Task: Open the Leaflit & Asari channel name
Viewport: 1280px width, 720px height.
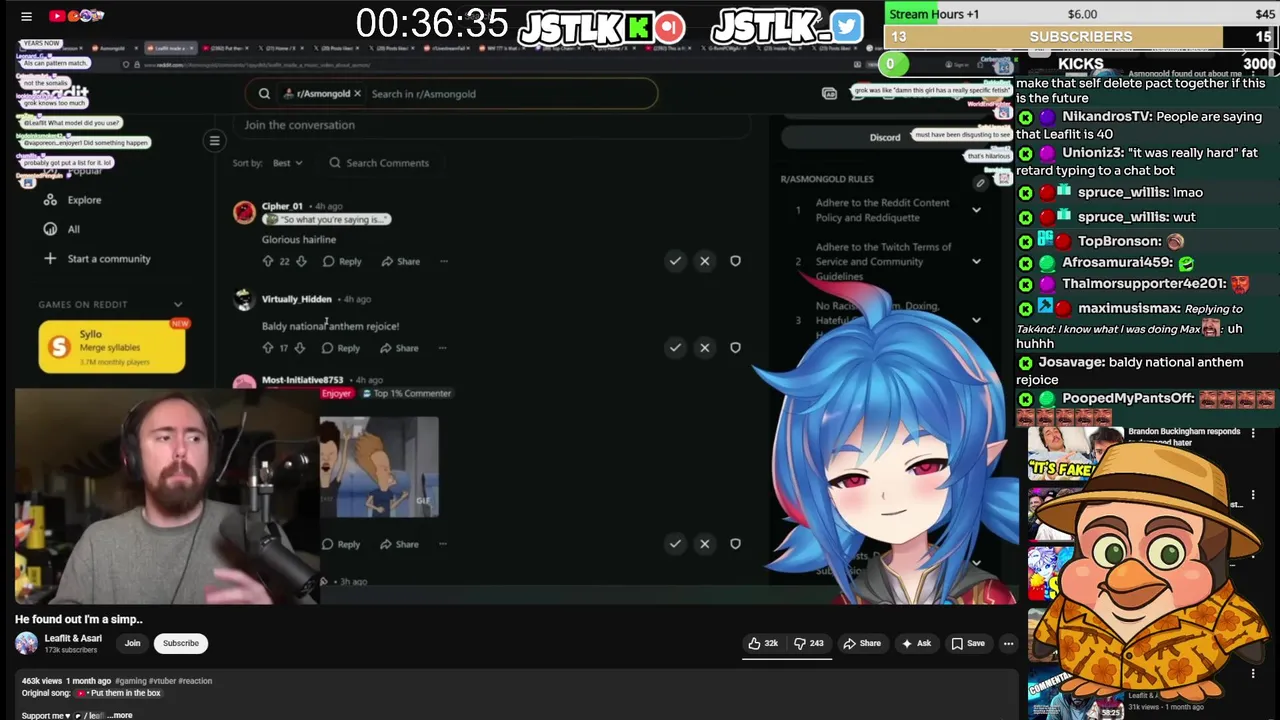Action: click(73, 638)
